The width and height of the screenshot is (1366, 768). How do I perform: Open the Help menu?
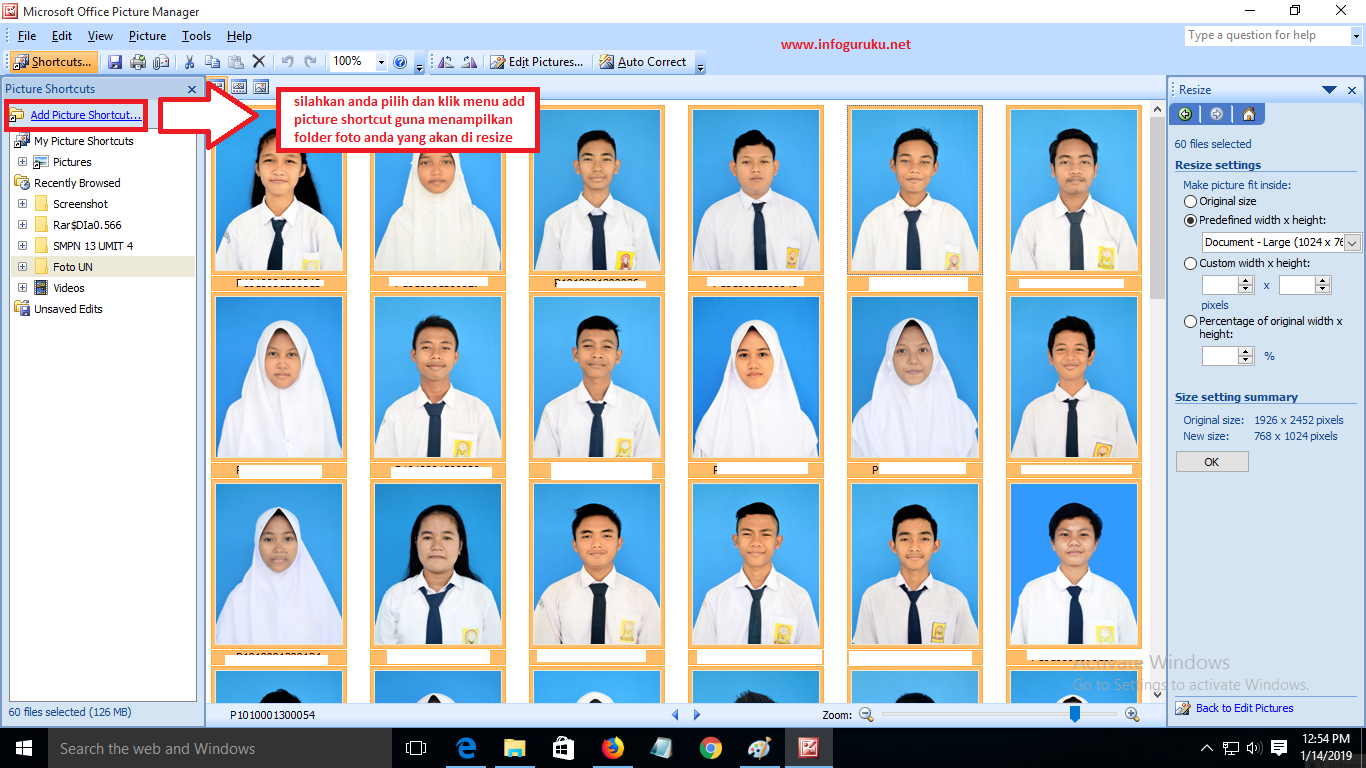239,36
